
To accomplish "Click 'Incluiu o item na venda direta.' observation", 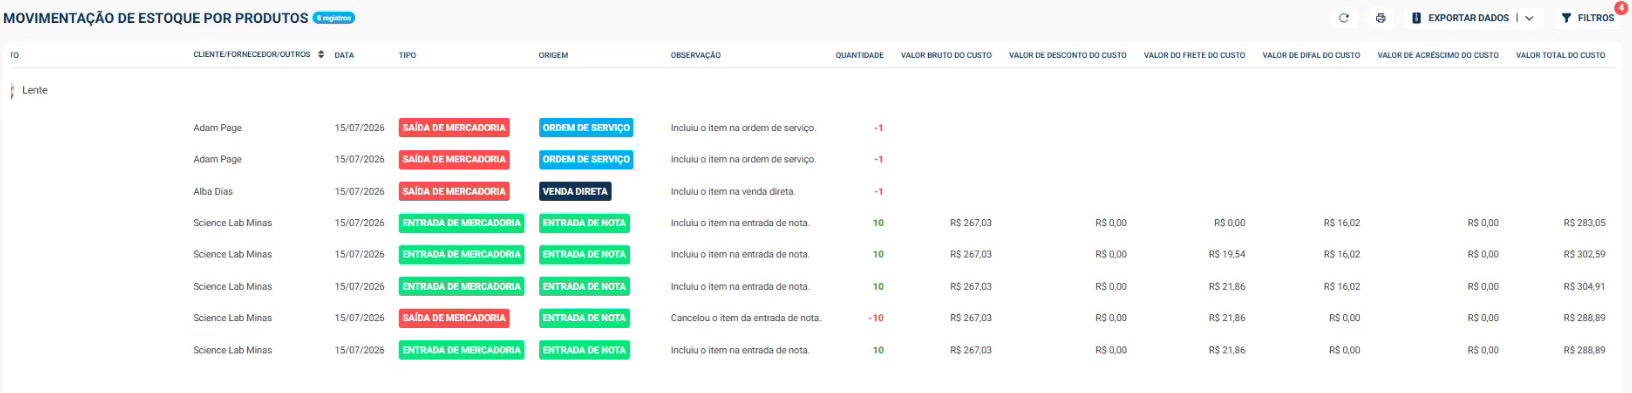I will coord(733,191).
